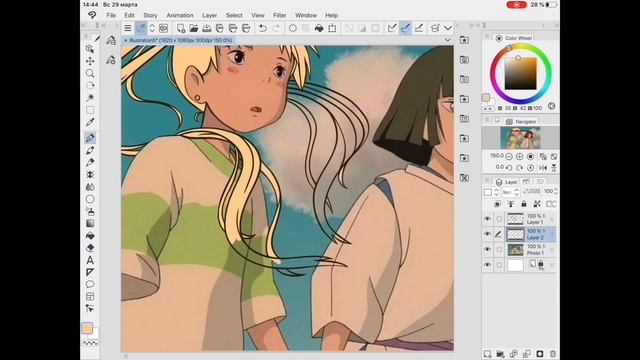
Task: Click the Redo arrow in command bar
Action: point(276,28)
